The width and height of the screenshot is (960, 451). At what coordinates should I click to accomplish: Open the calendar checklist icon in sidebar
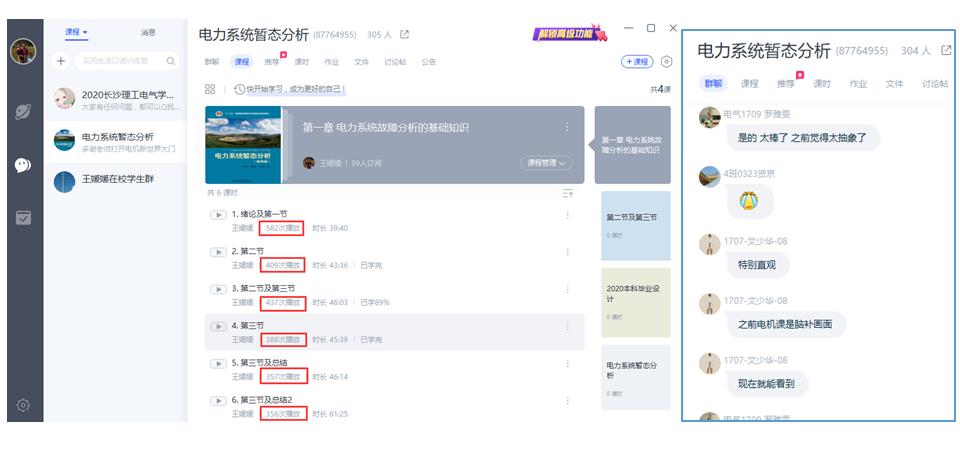coord(23,217)
